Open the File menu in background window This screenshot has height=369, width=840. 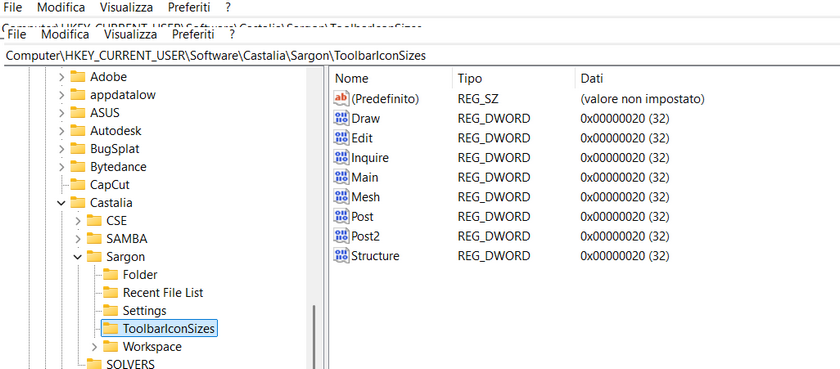(13, 7)
